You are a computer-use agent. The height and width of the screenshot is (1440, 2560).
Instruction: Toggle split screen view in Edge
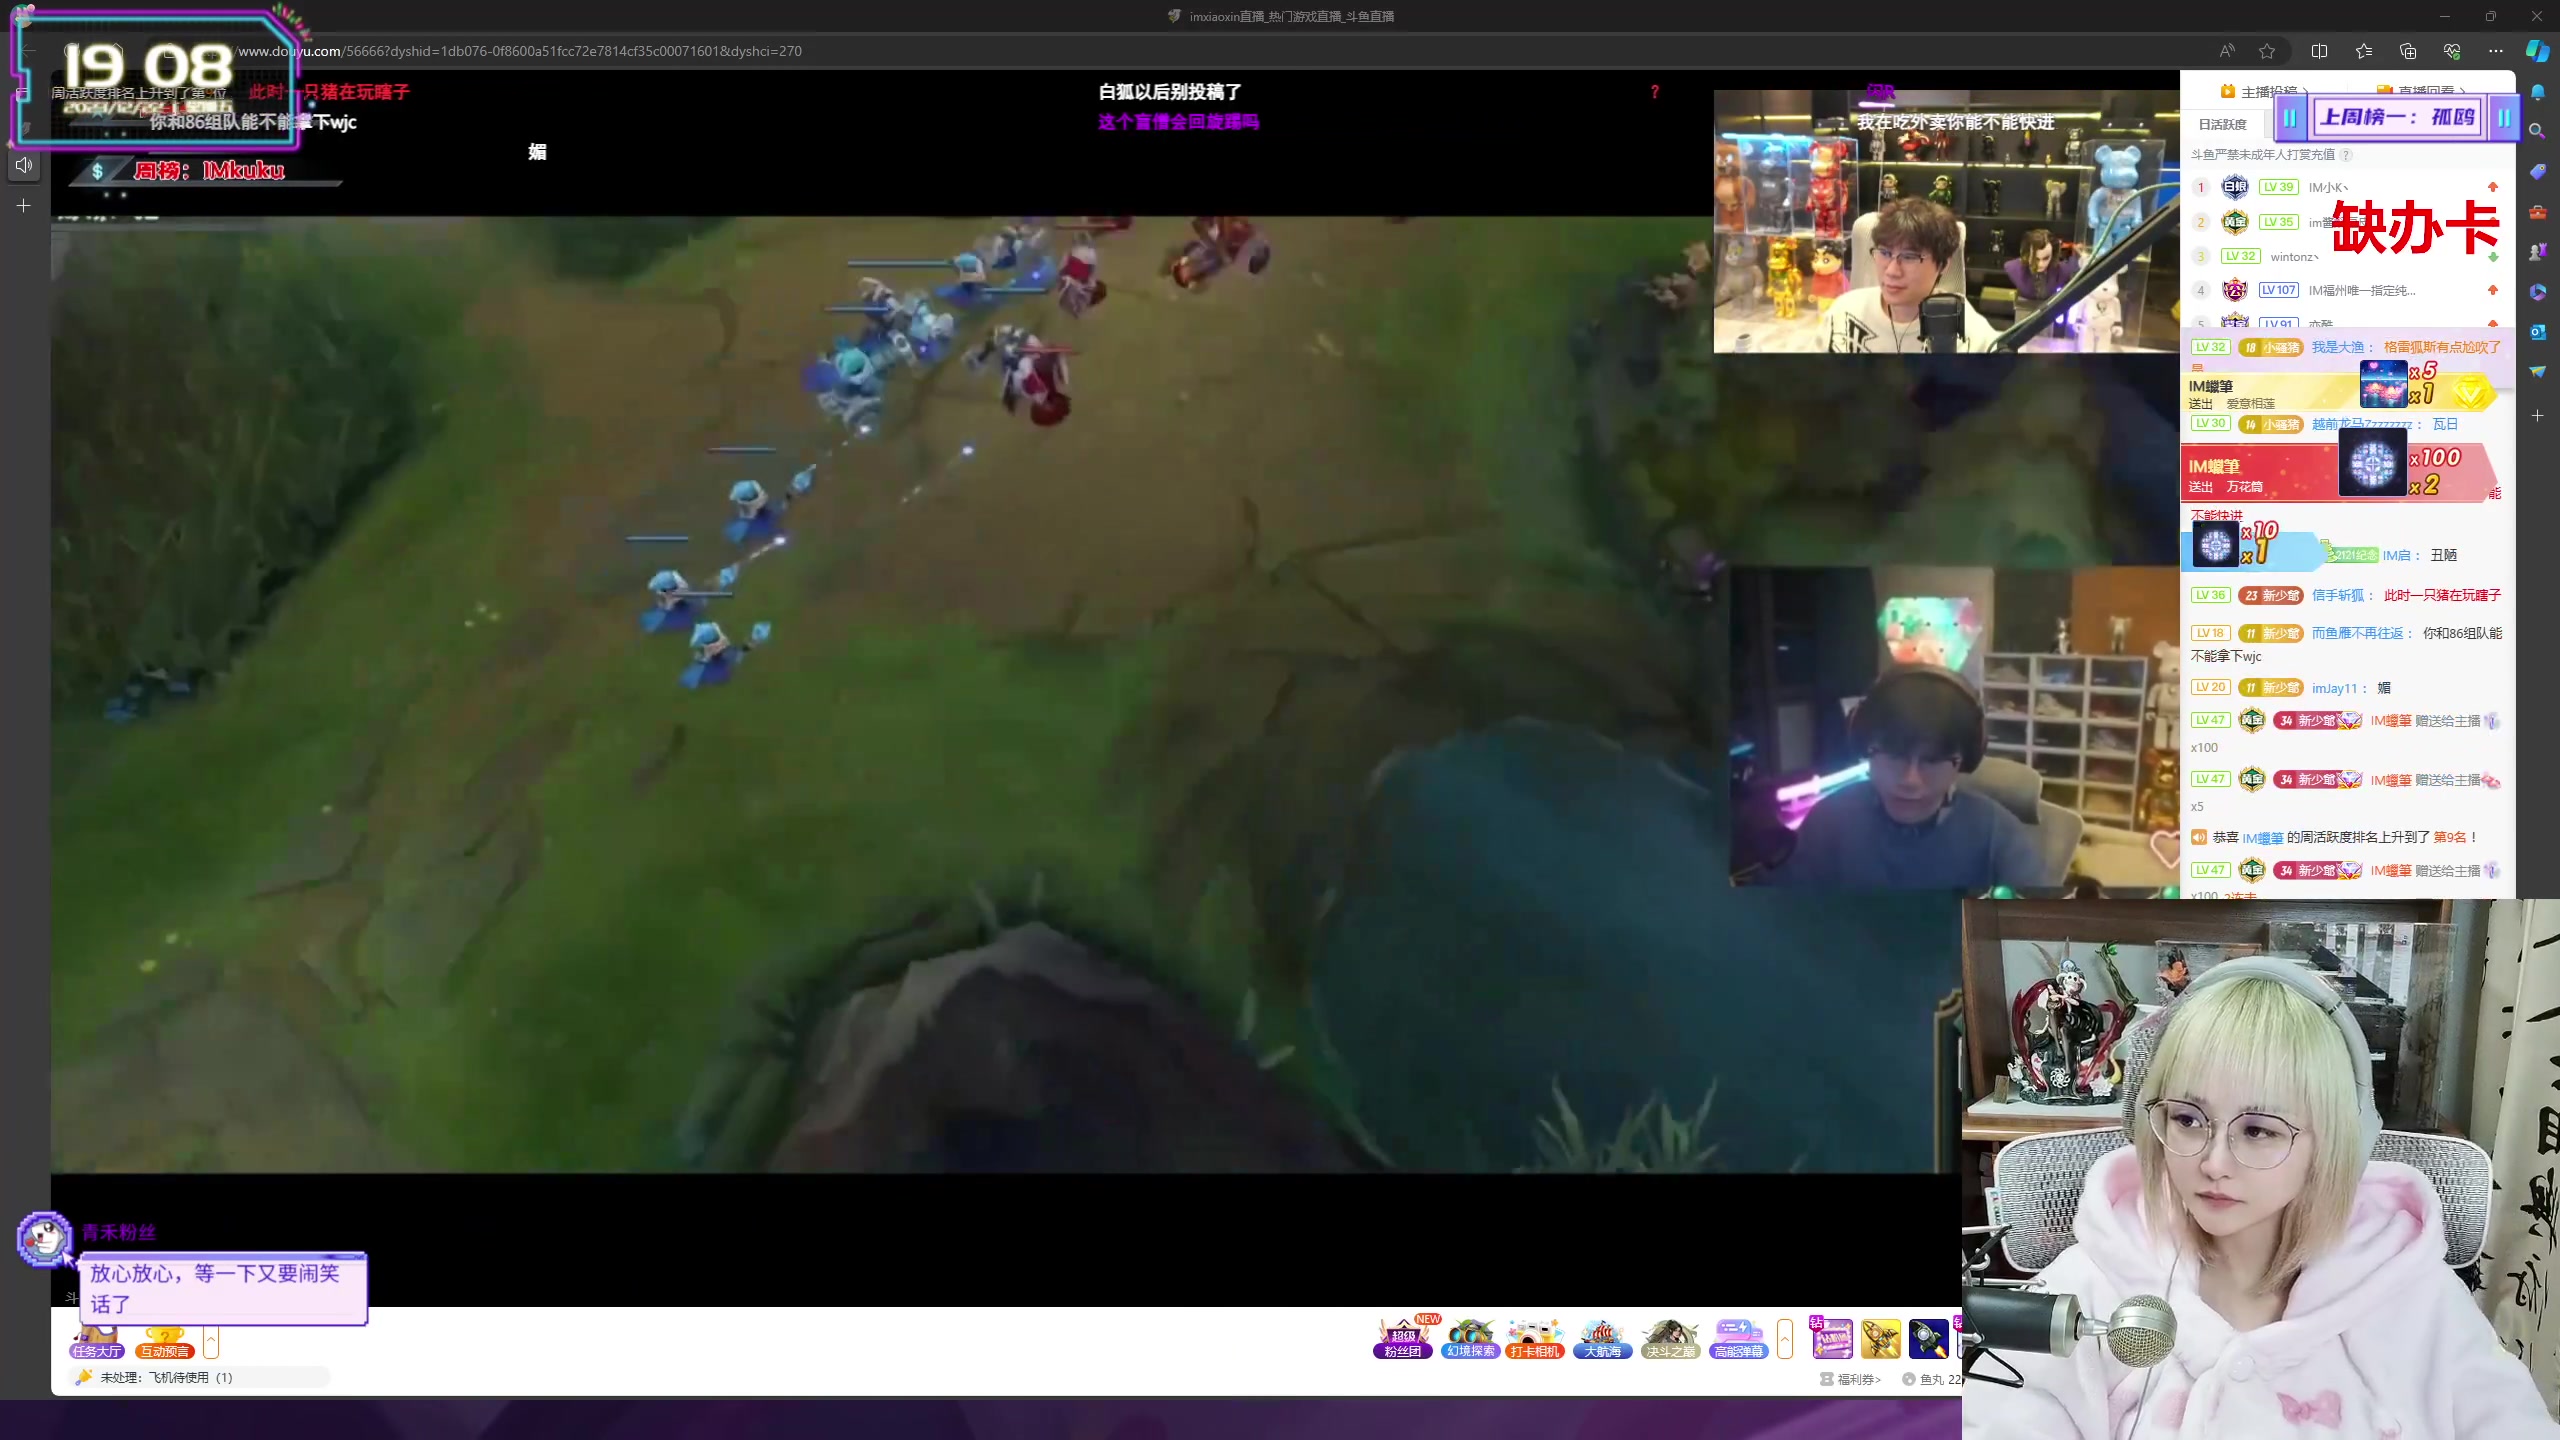2320,51
